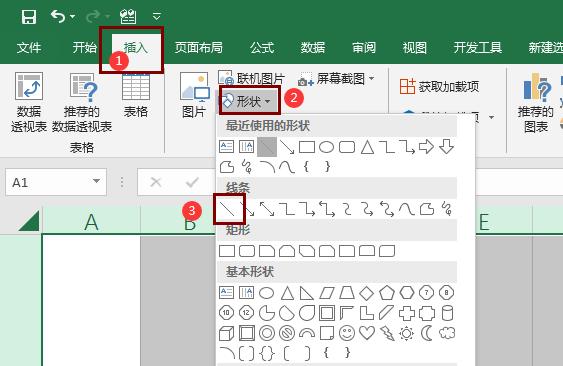Select the text box in 基本形状
The image size is (563, 366).
tap(227, 293)
